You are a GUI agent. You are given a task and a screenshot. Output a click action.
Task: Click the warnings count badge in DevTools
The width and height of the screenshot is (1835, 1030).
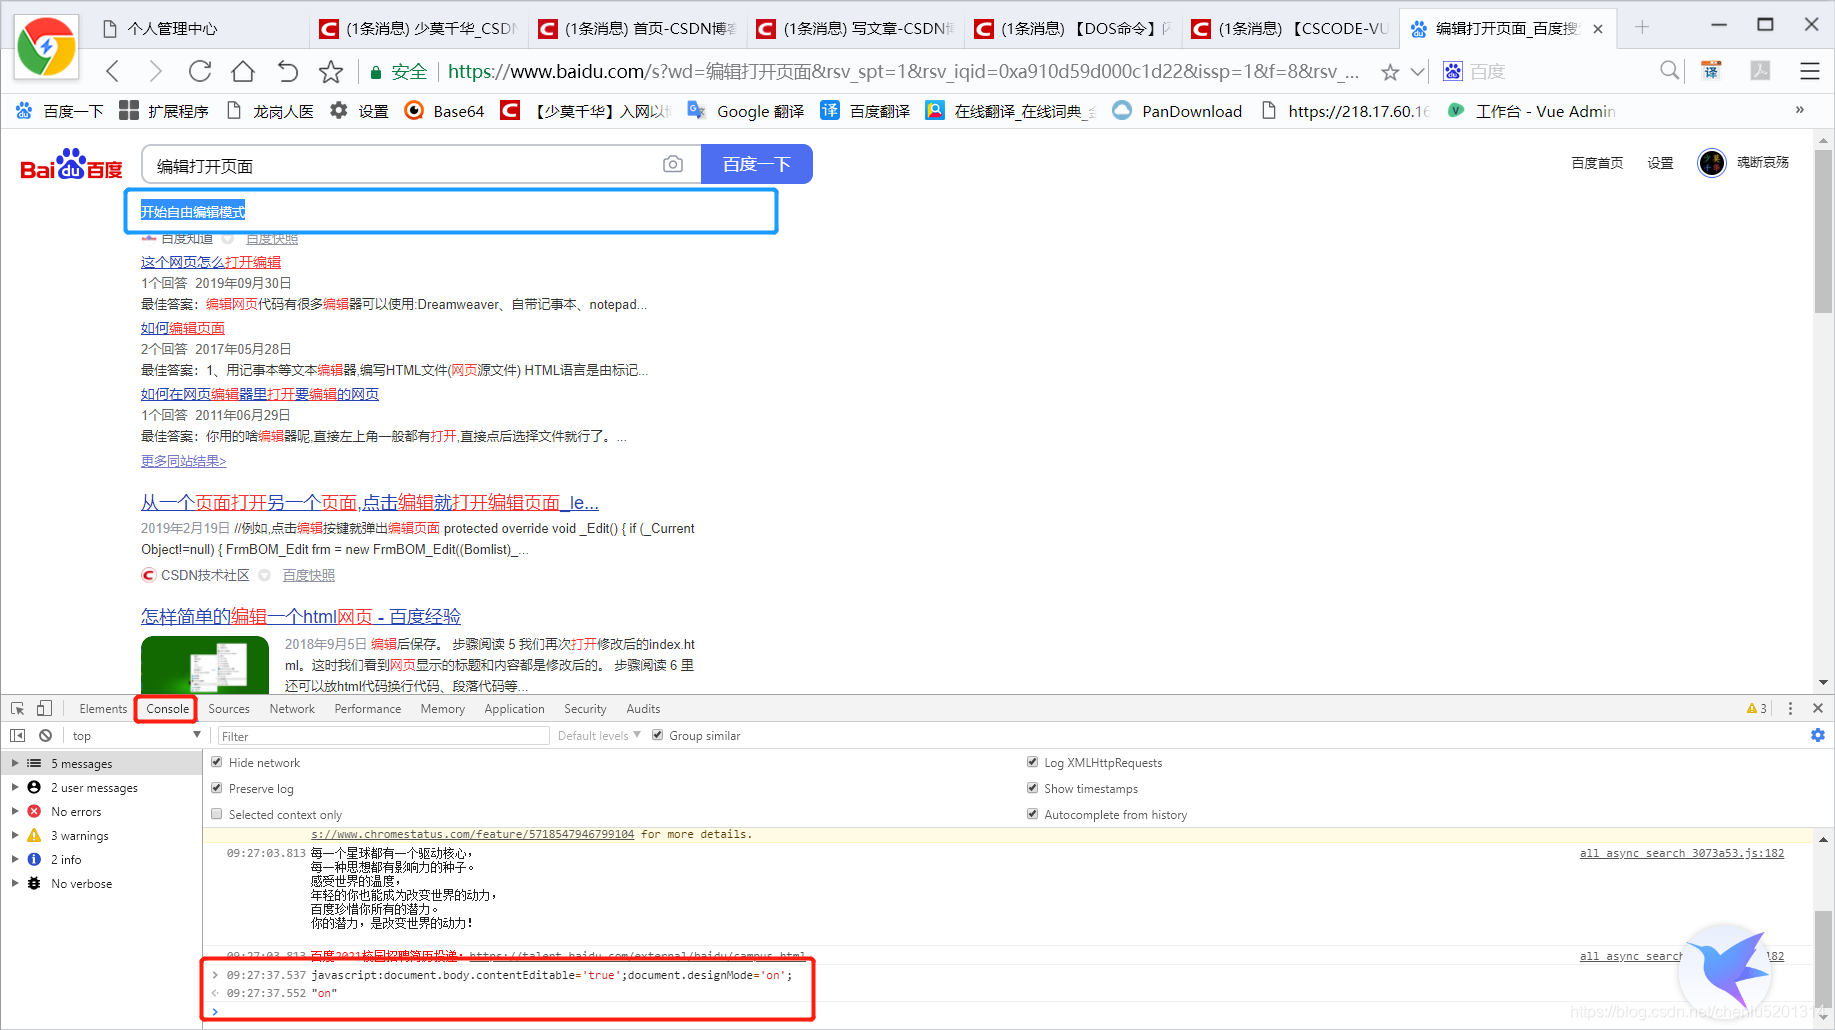pos(1757,708)
